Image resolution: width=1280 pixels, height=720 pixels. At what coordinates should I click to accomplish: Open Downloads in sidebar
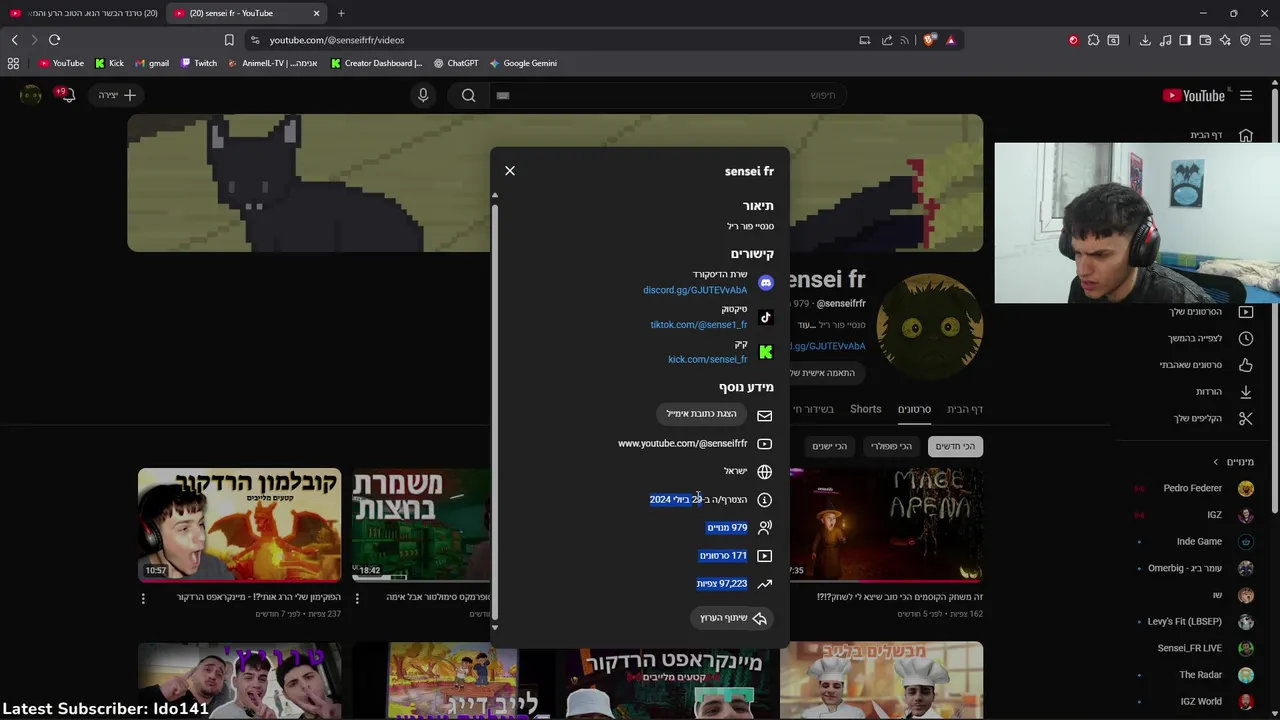(1224, 392)
